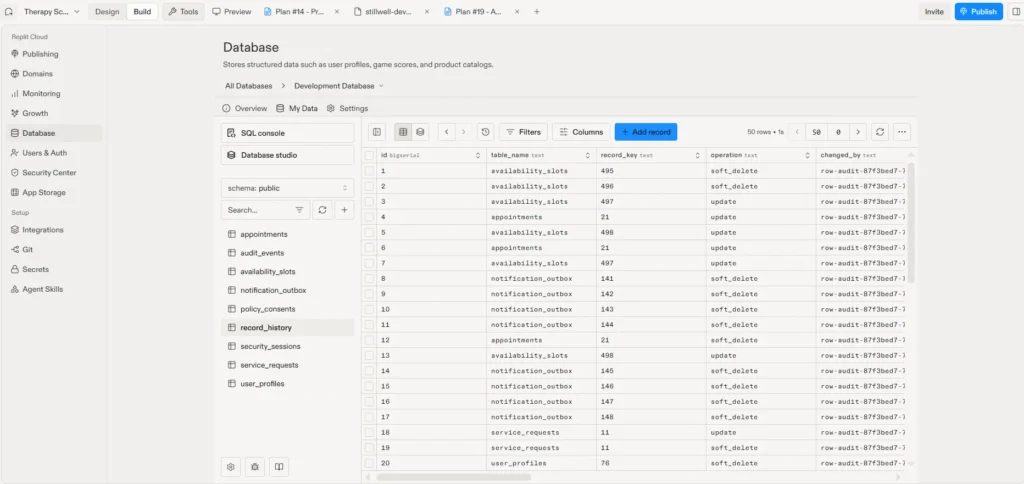Image resolution: width=1024 pixels, height=484 pixels.
Task: Add a new table with plus icon
Action: (x=344, y=210)
